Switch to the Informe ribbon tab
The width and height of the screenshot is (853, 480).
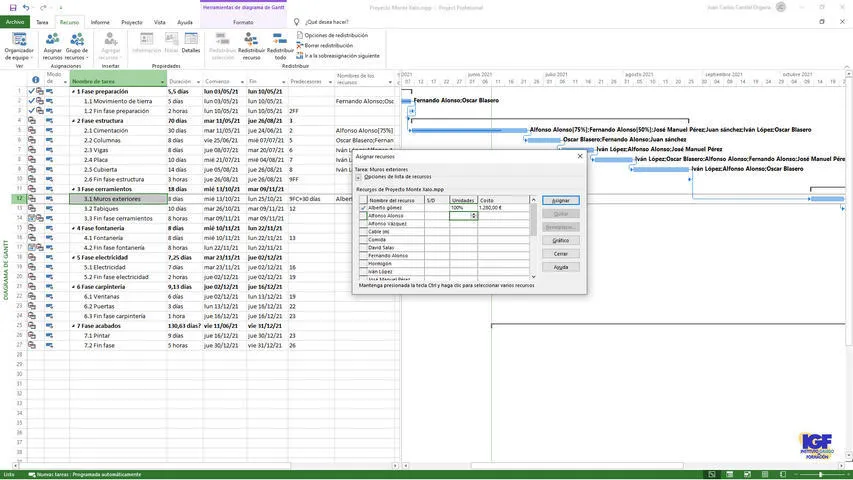pos(100,22)
